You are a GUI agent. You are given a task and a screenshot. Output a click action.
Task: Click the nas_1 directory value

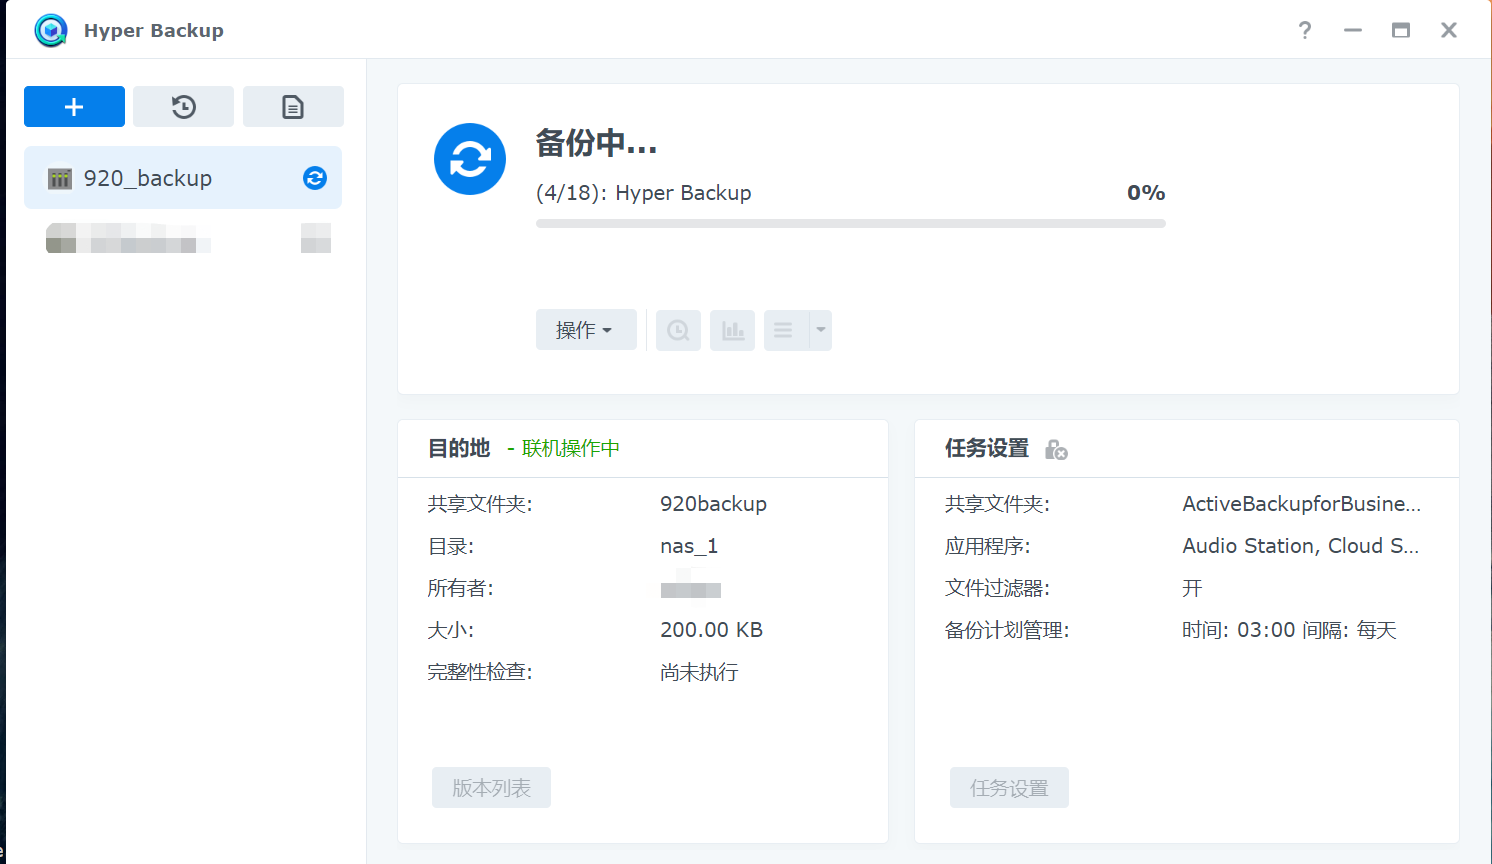pyautogui.click(x=689, y=546)
